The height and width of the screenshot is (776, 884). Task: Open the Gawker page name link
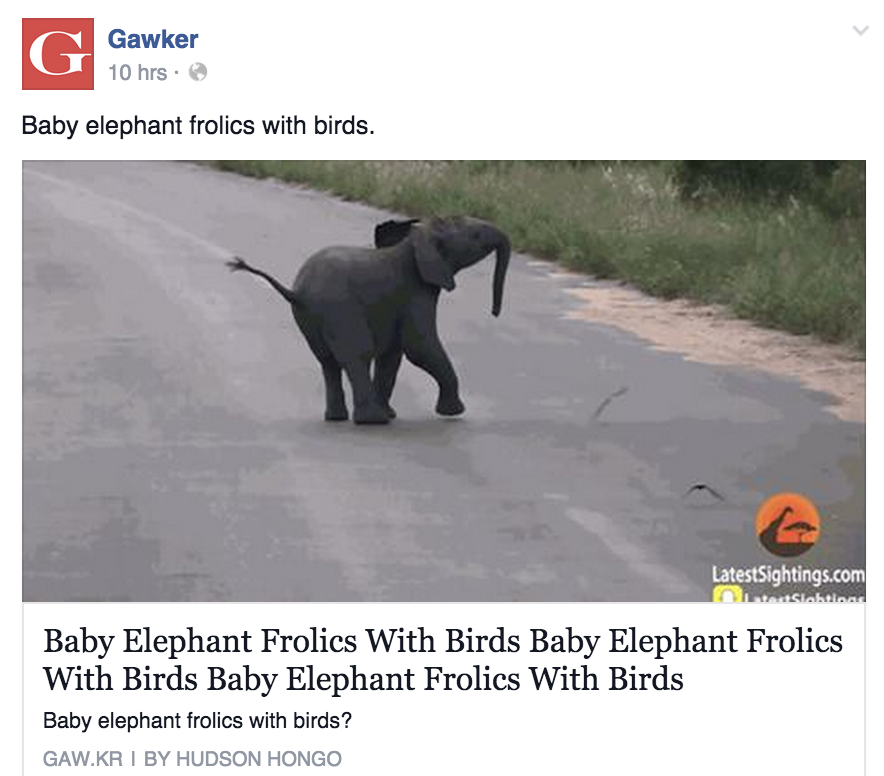tap(153, 39)
